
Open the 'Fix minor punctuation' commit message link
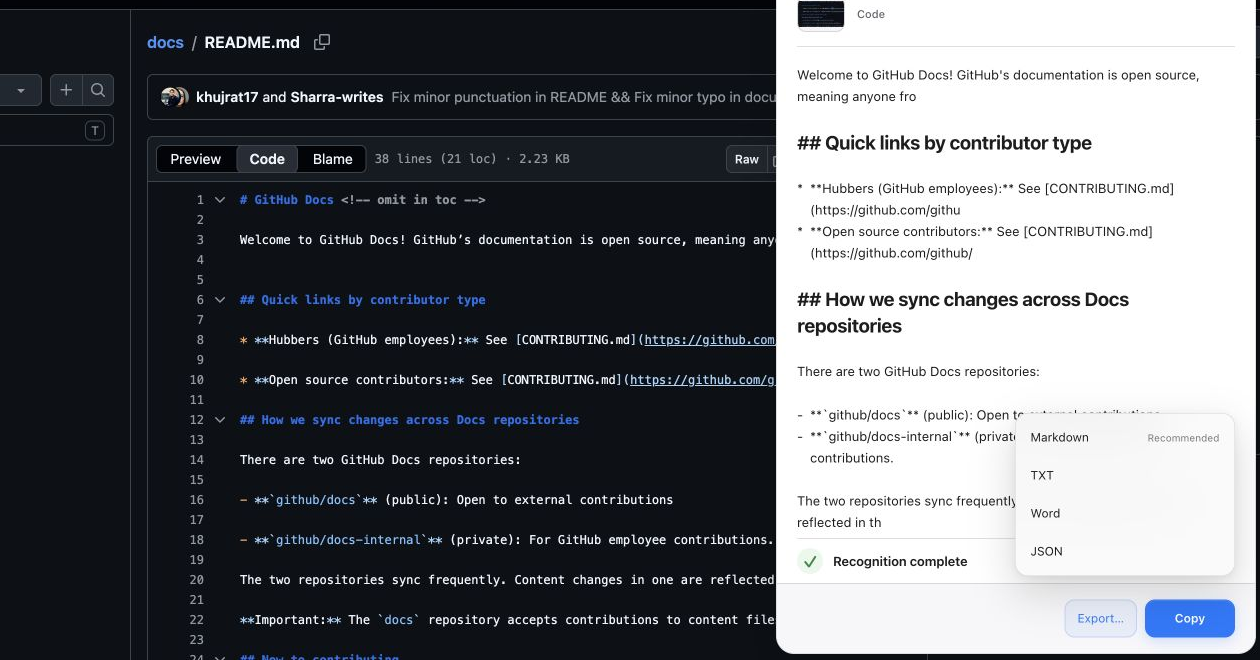click(x=583, y=97)
